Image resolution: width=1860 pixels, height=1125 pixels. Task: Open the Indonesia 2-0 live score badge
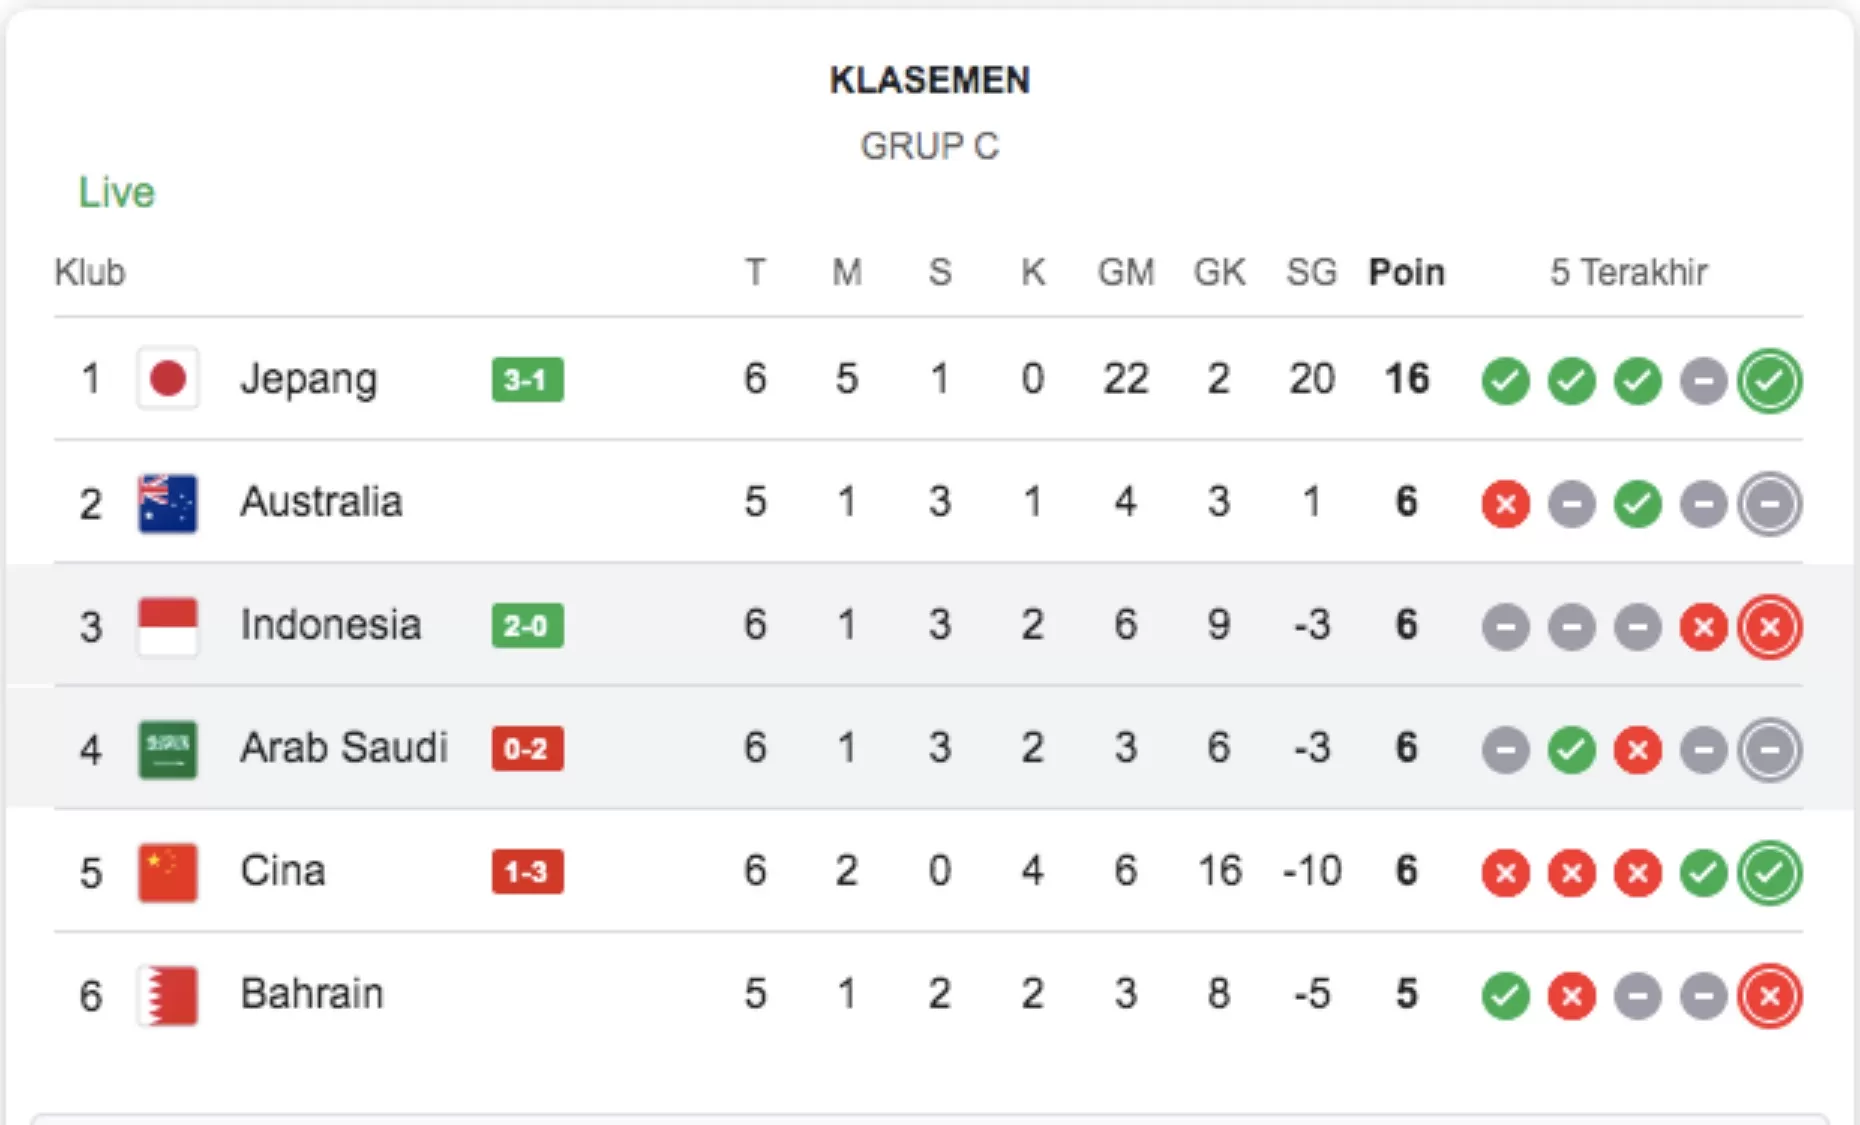tap(527, 626)
